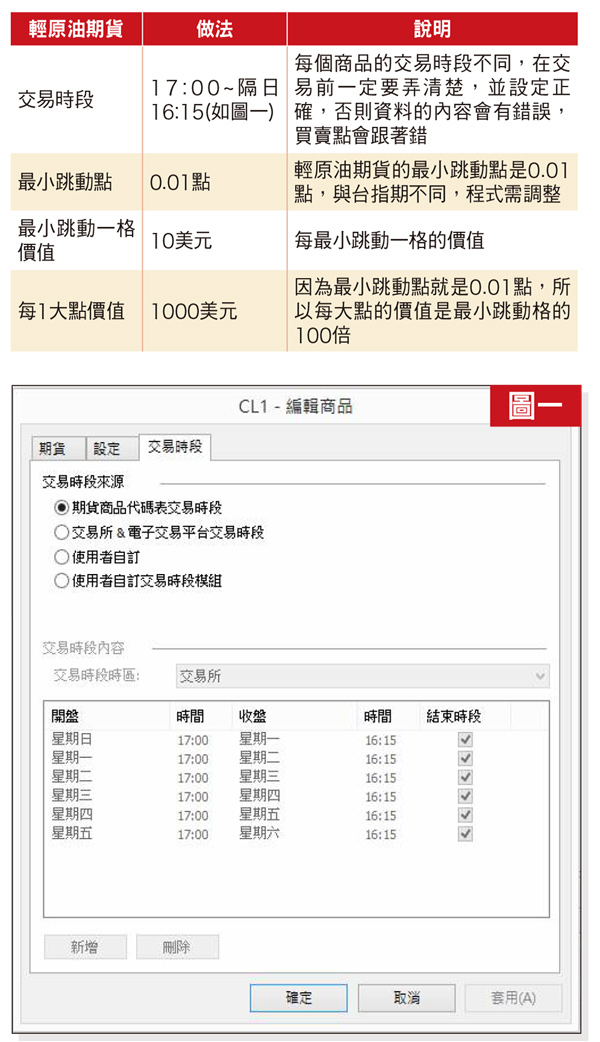Switch to the 期貨 tab

(x=58, y=449)
